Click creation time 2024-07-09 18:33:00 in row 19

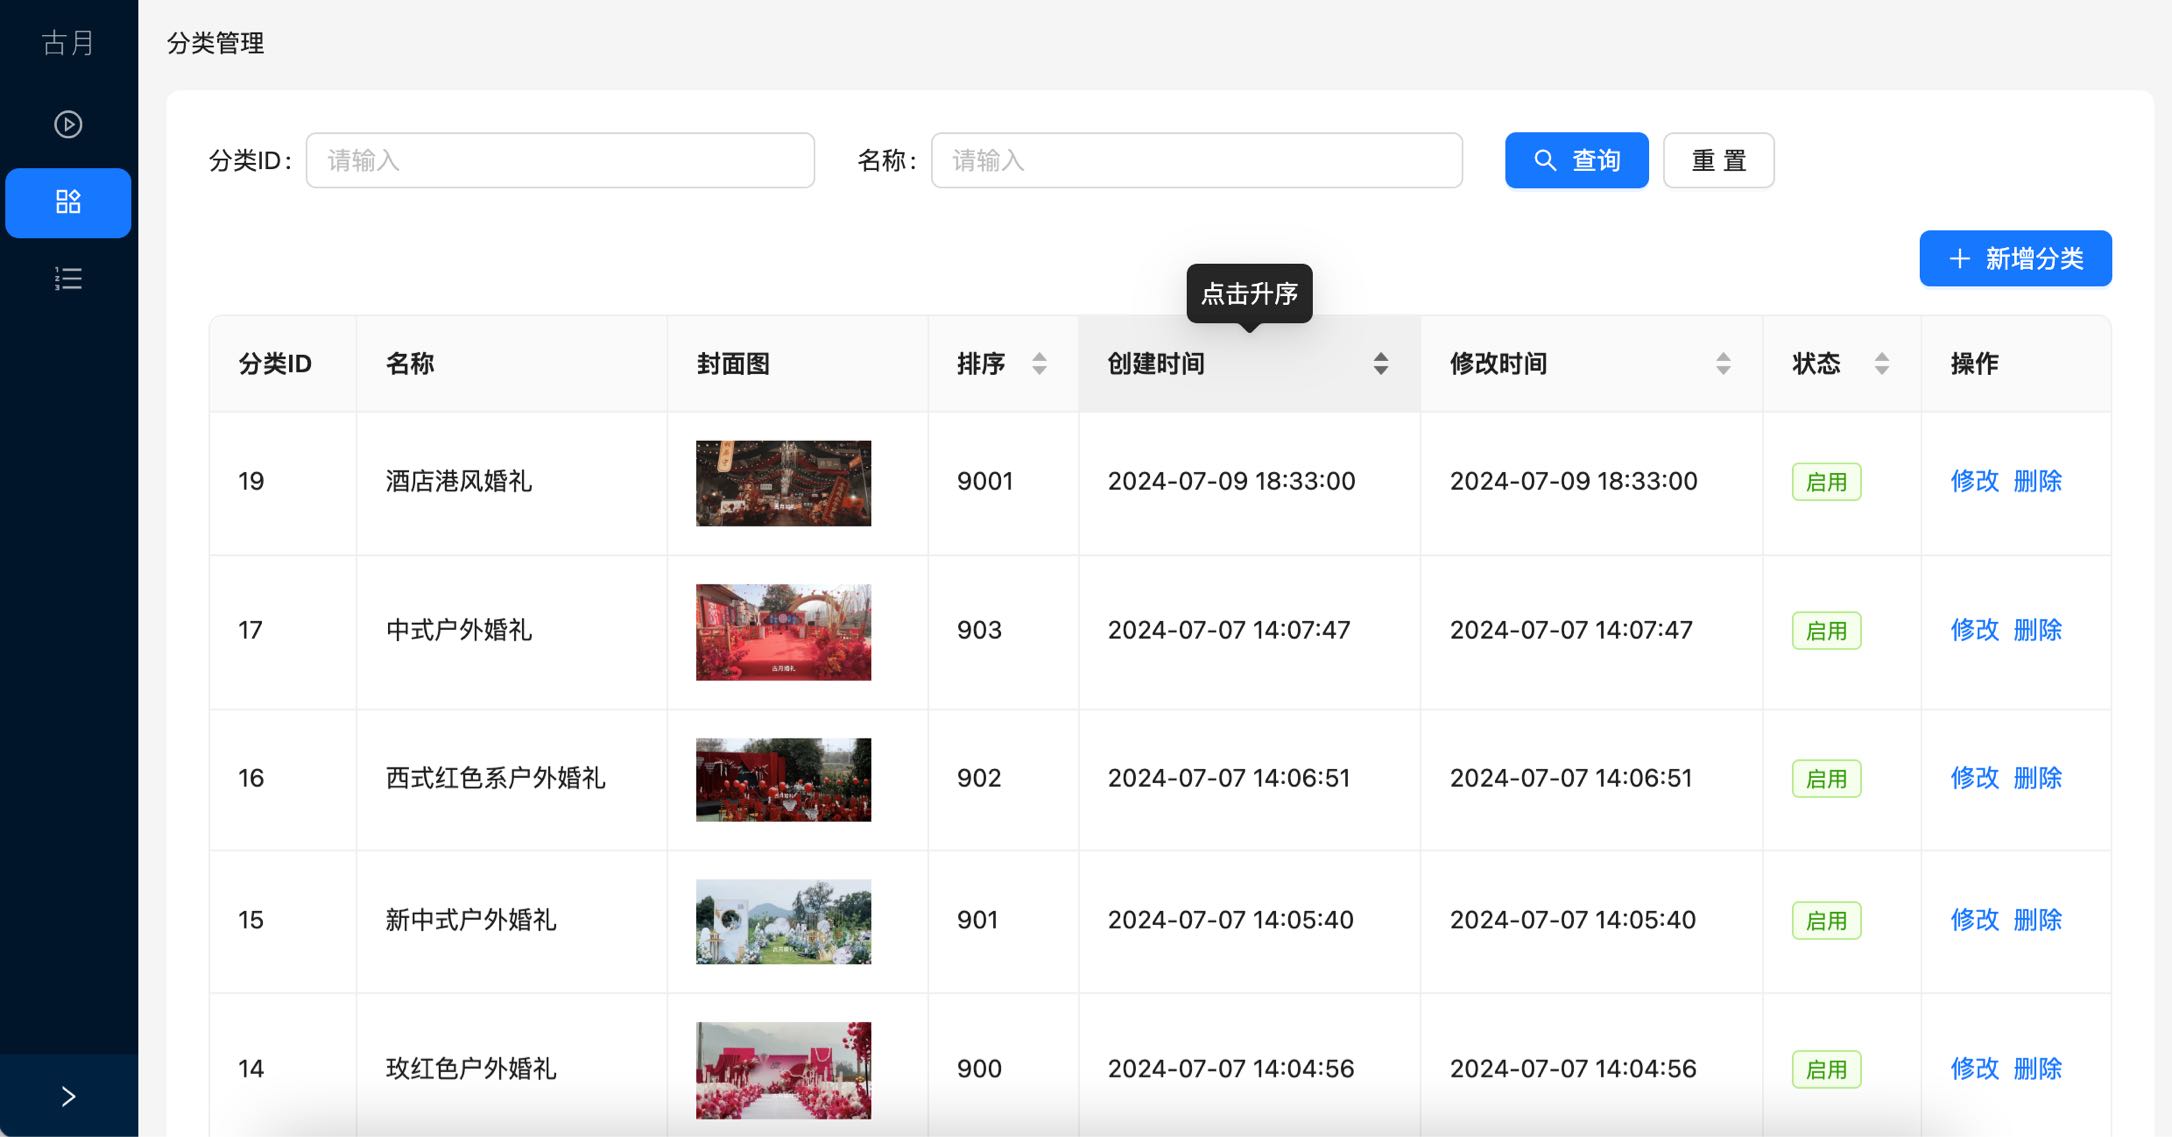[x=1232, y=481]
